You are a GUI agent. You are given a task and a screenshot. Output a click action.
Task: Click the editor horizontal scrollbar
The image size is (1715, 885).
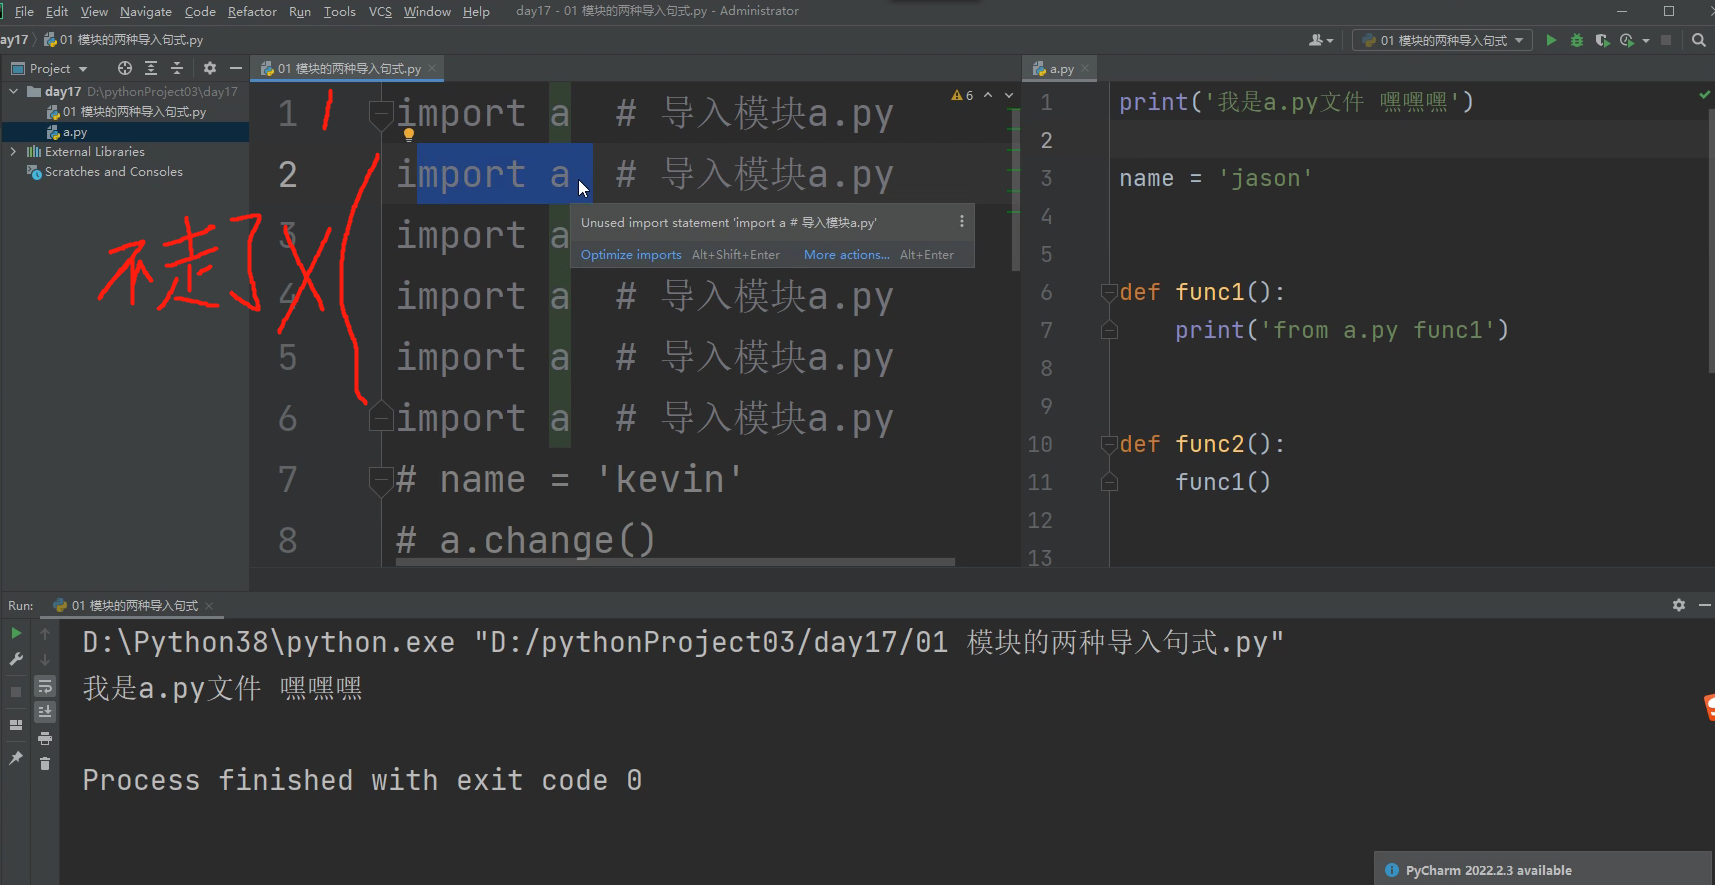tap(675, 562)
